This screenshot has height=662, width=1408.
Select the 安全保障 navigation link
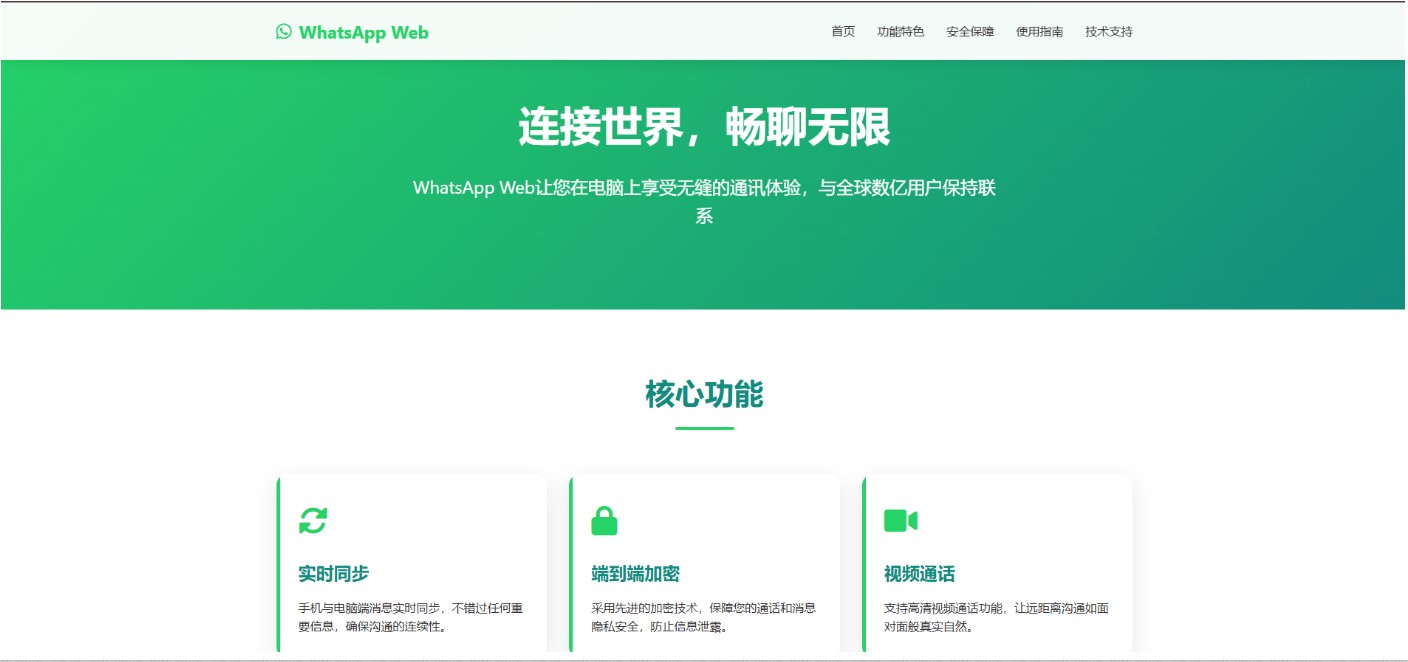[x=970, y=32]
